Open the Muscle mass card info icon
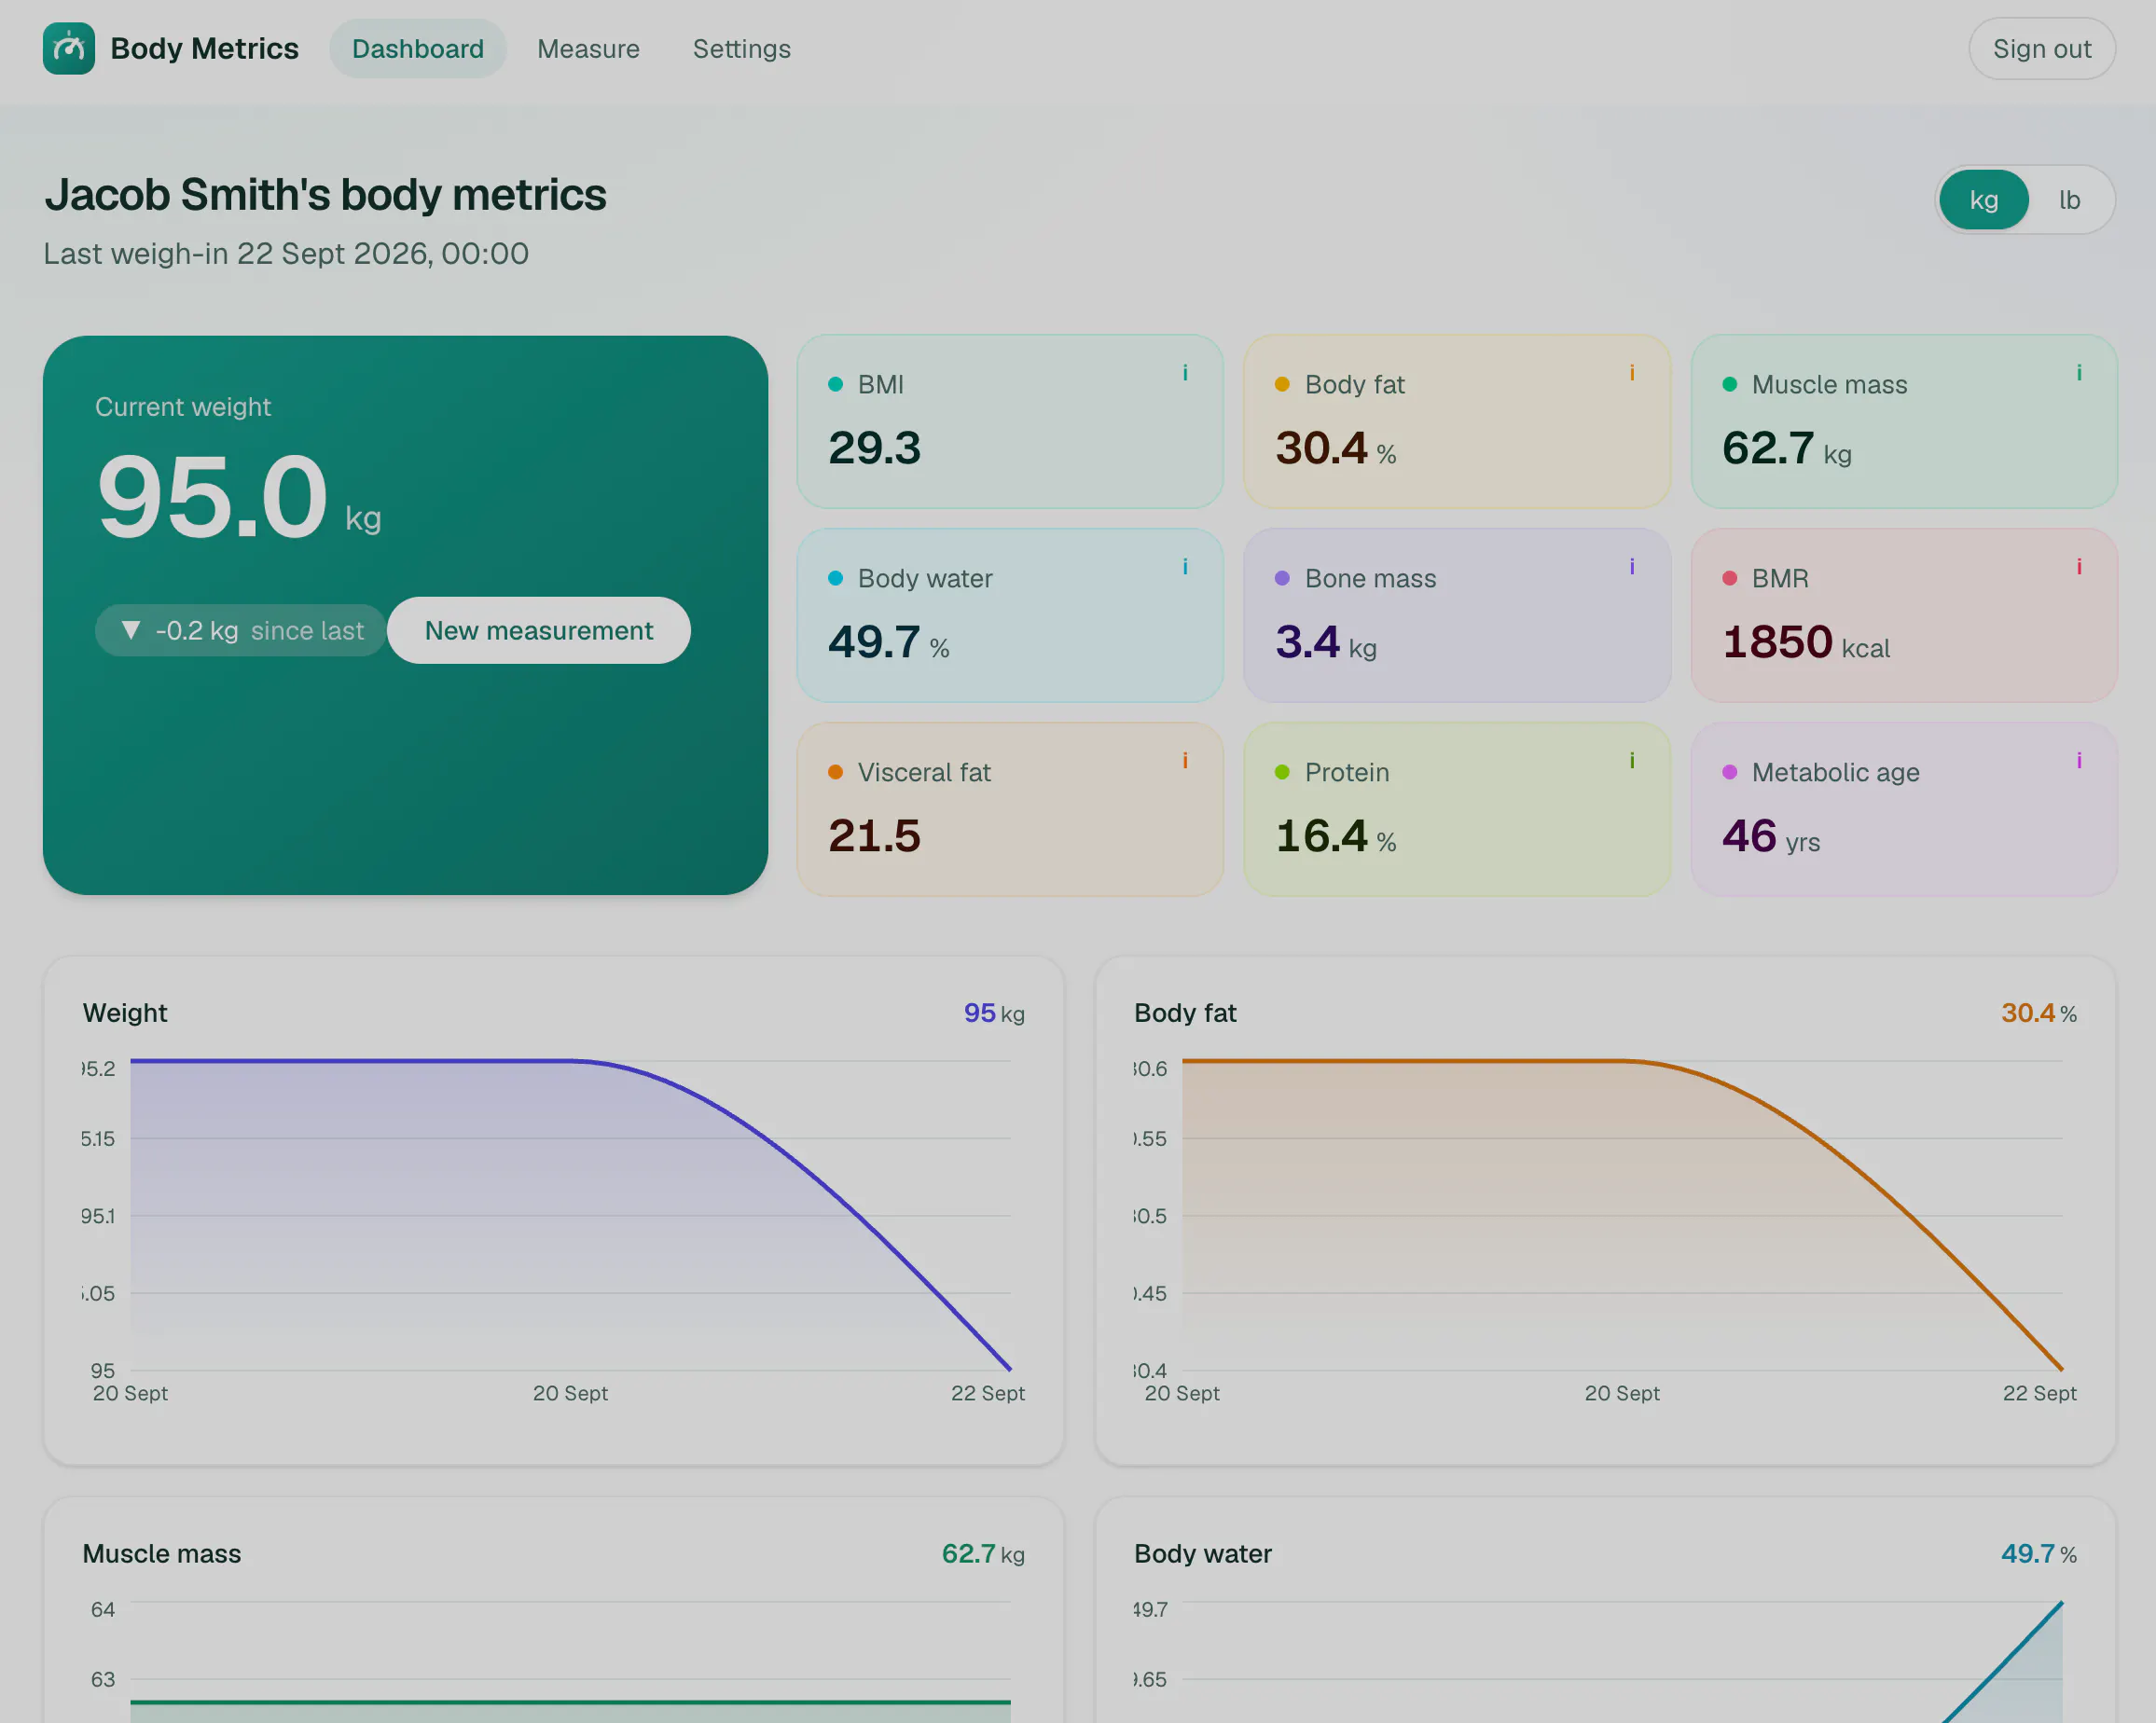2156x1723 pixels. click(2079, 373)
